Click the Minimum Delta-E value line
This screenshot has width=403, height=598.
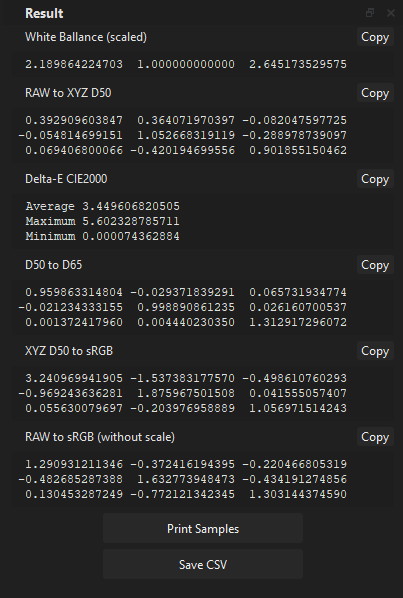103,236
